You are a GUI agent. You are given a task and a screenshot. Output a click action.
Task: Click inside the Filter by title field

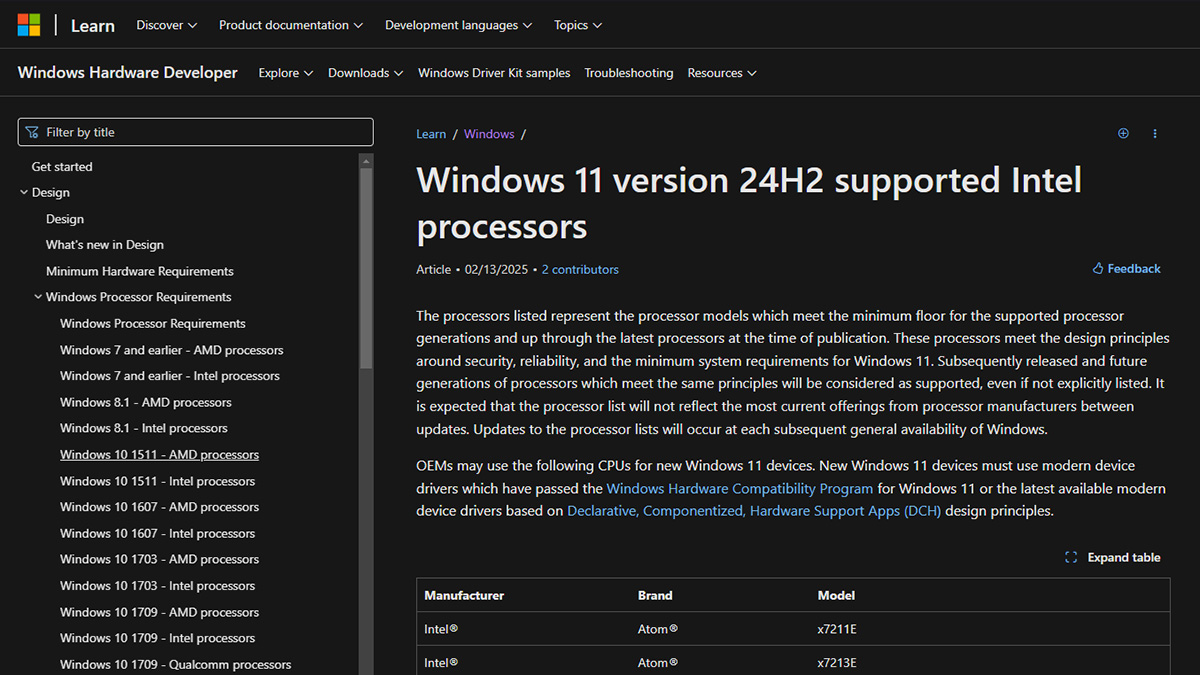pyautogui.click(x=195, y=131)
